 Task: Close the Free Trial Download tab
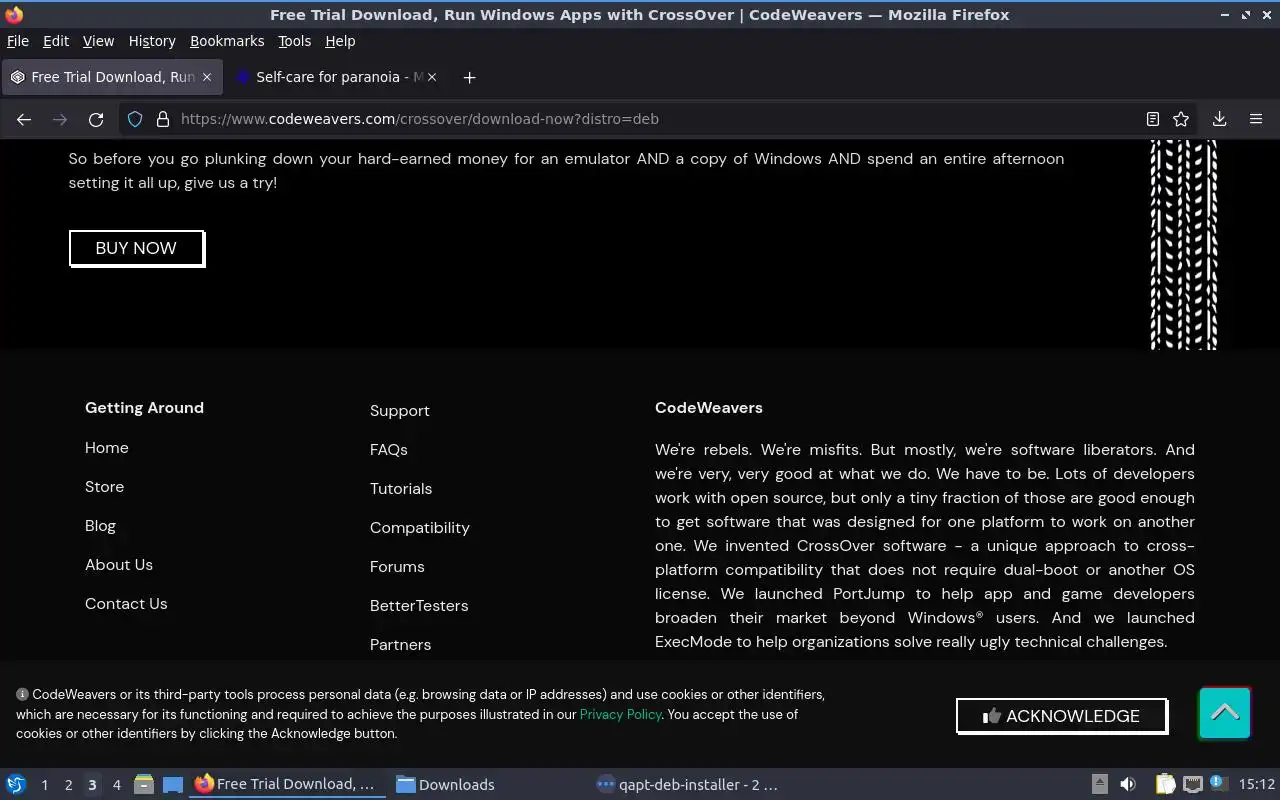coord(207,77)
